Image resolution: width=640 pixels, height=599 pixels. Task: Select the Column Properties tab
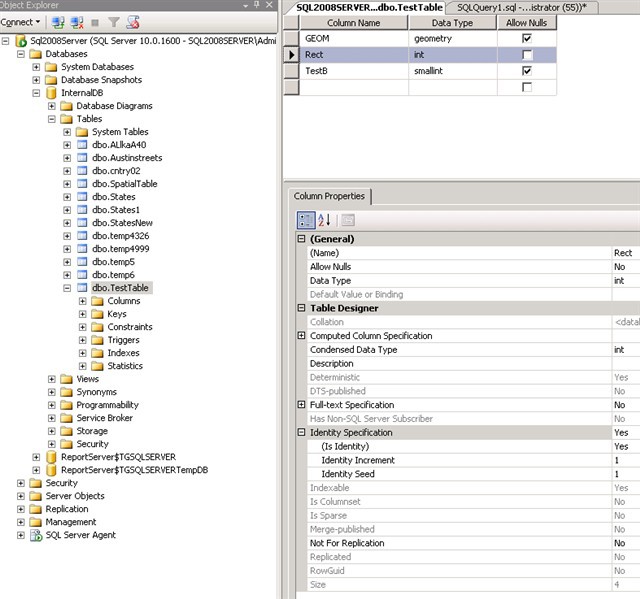tap(330, 196)
